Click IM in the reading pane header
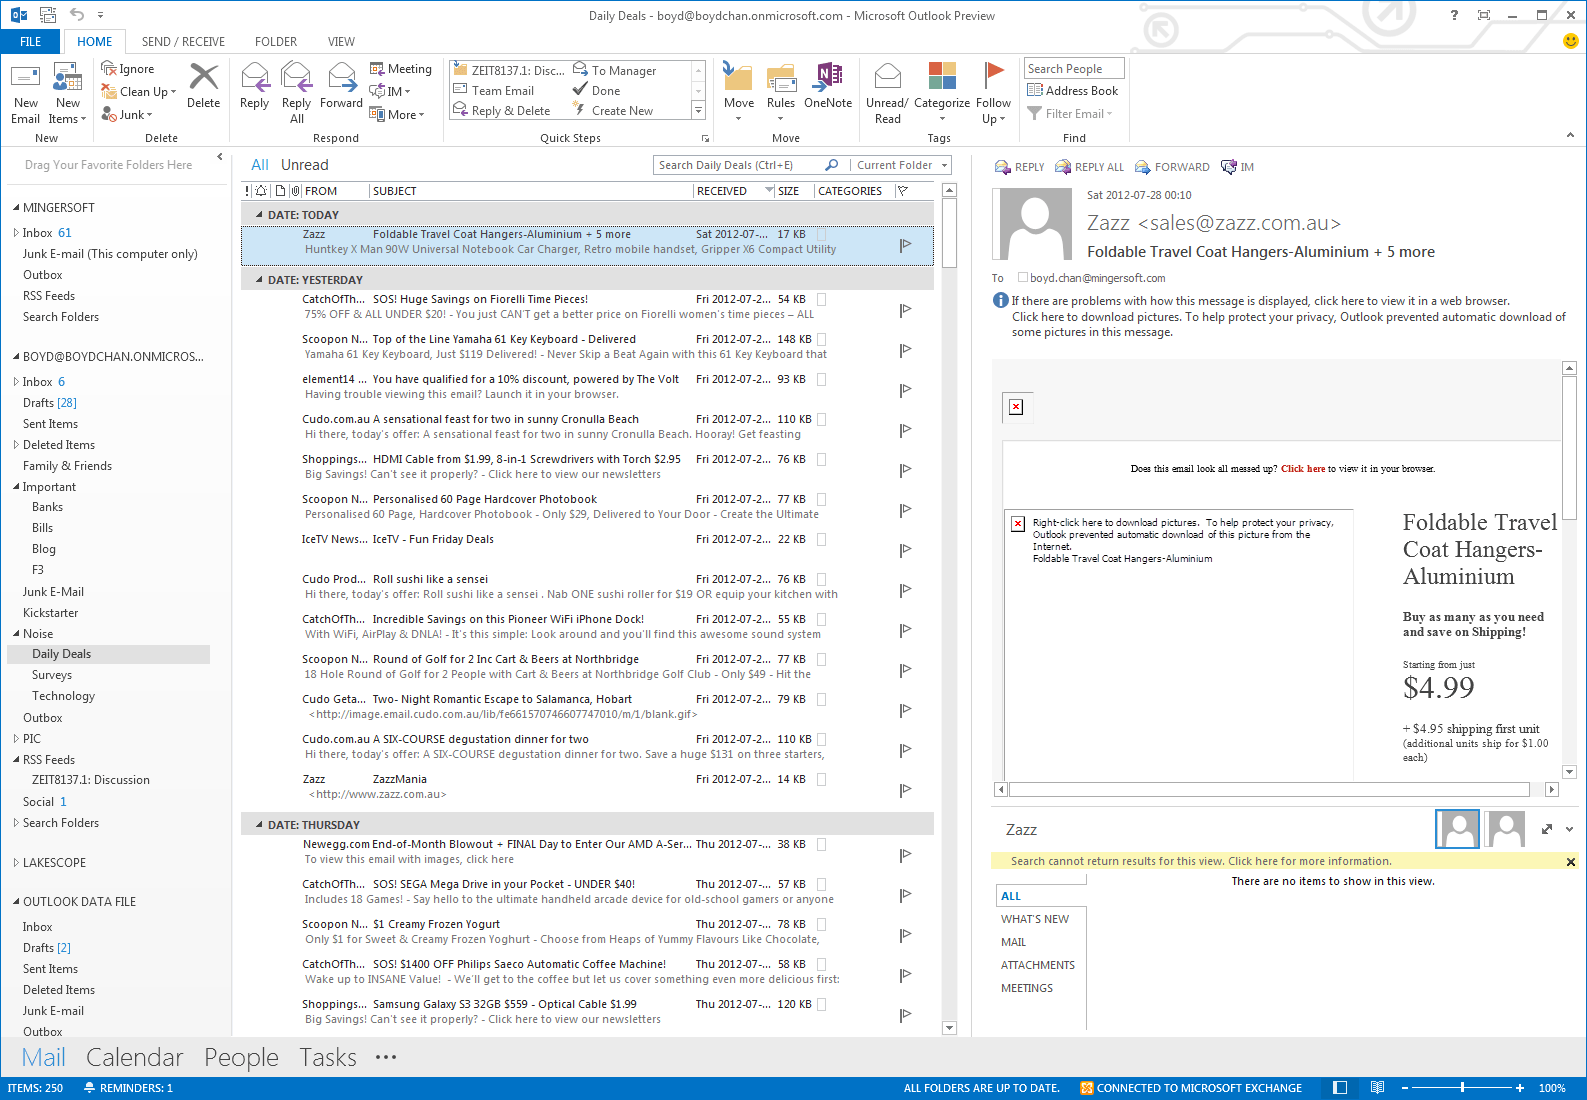Image resolution: width=1587 pixels, height=1100 pixels. pos(1238,167)
